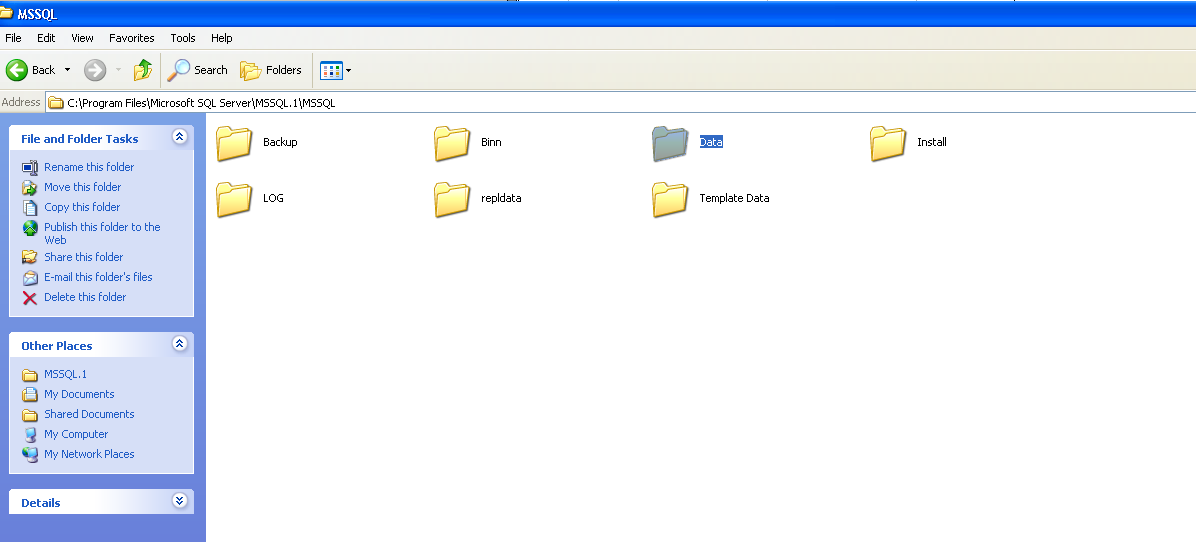Open My Network Places link

tap(89, 454)
